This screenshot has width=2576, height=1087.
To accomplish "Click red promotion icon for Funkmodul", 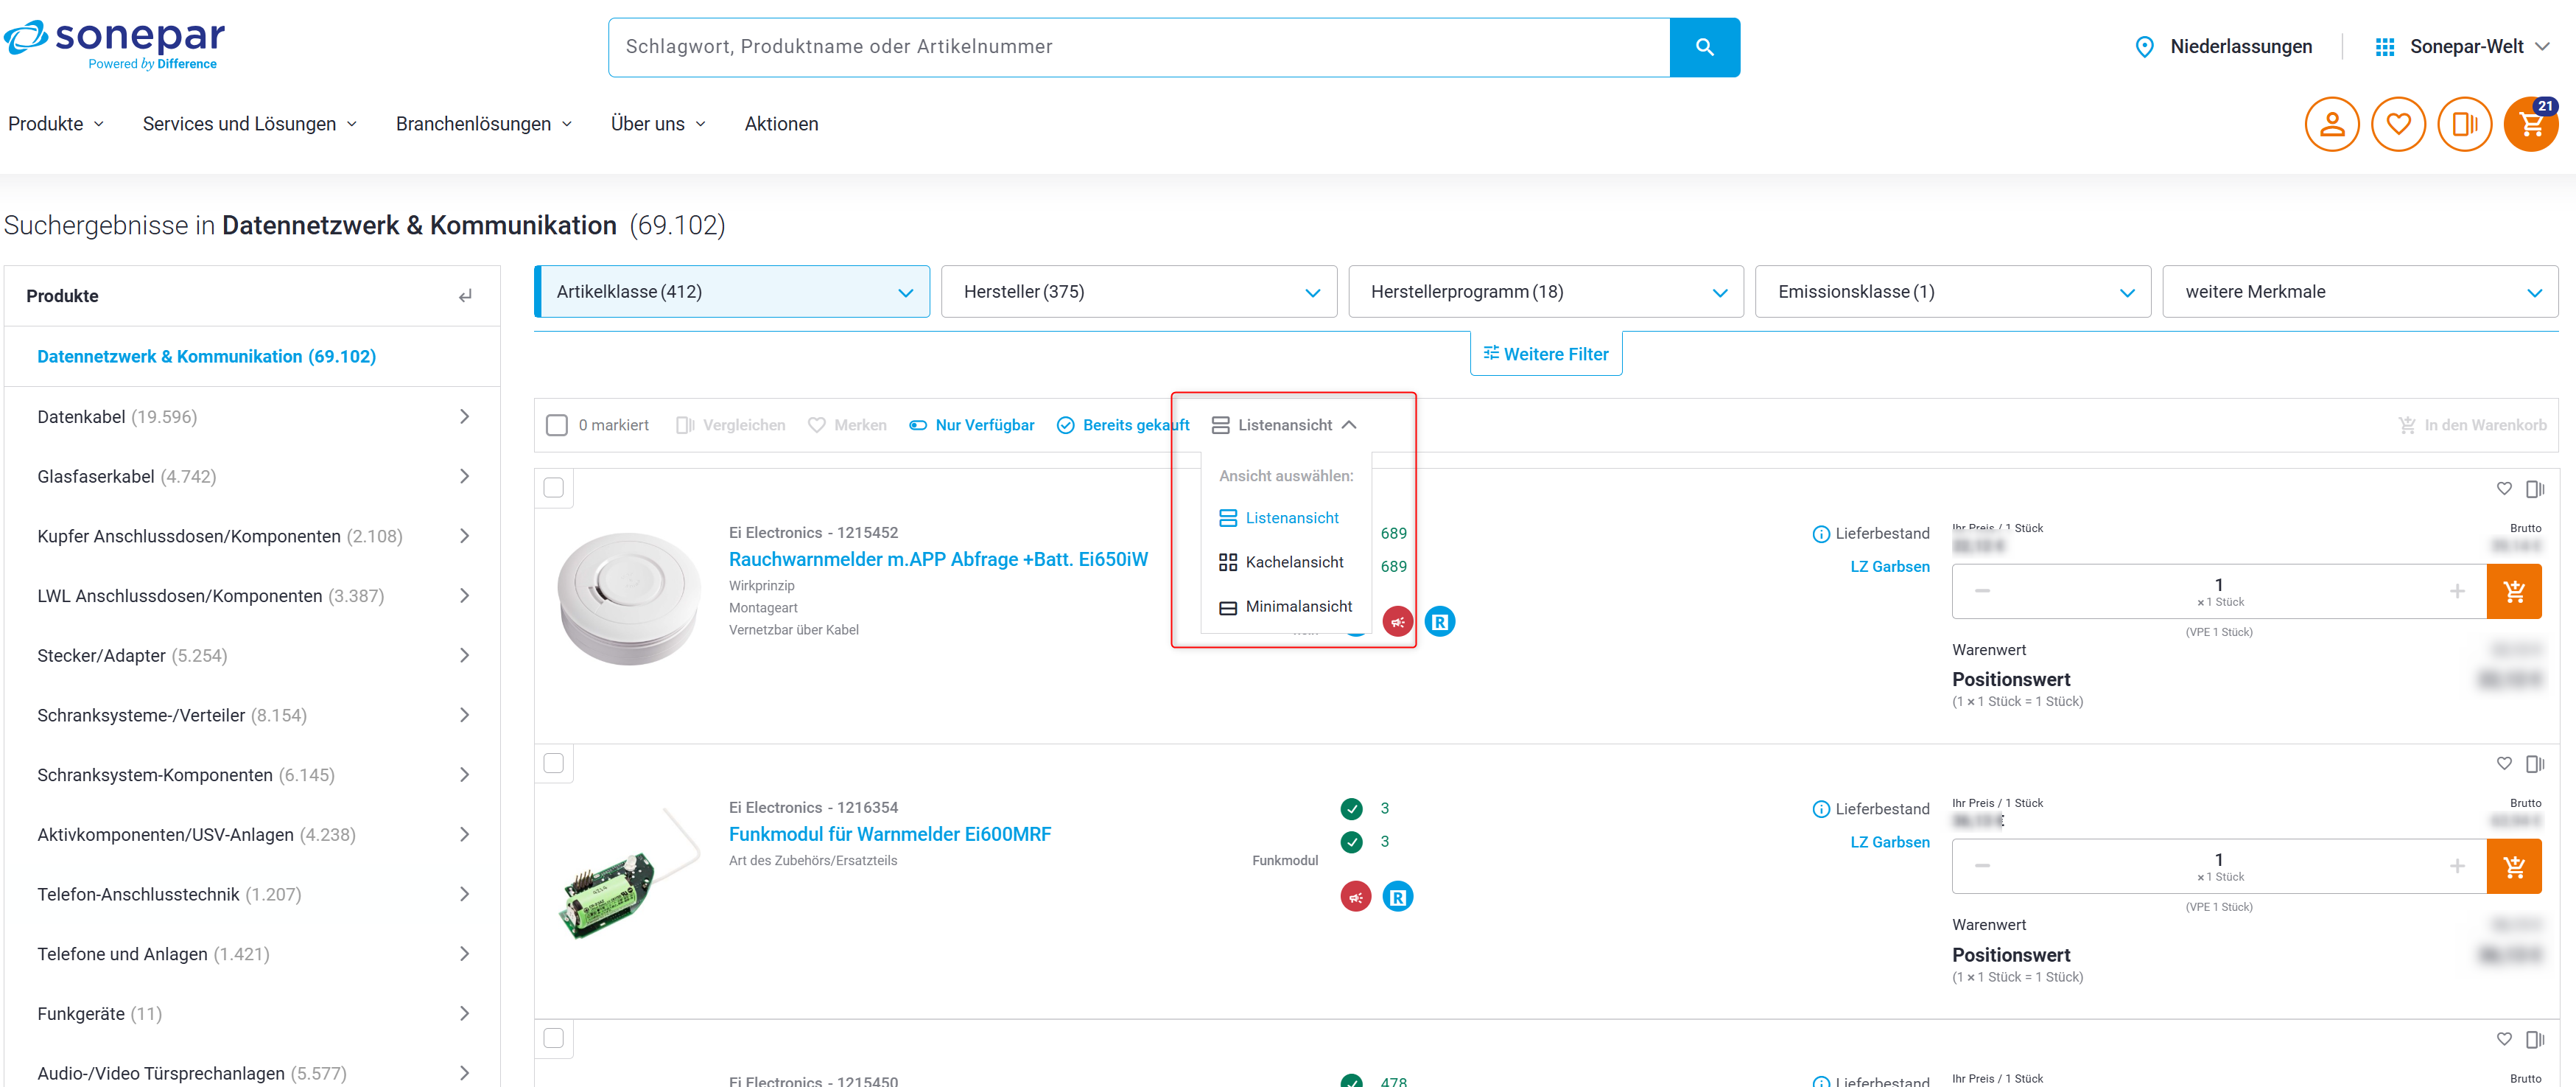I will [x=1355, y=897].
